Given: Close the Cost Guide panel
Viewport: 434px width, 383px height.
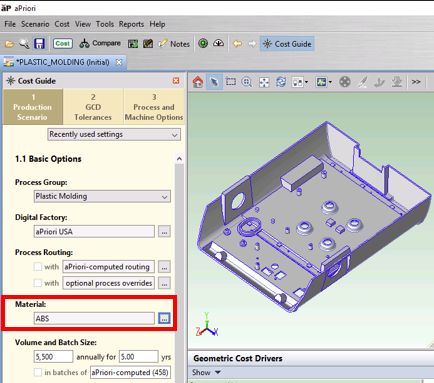Looking at the screenshot, I should (x=176, y=81).
